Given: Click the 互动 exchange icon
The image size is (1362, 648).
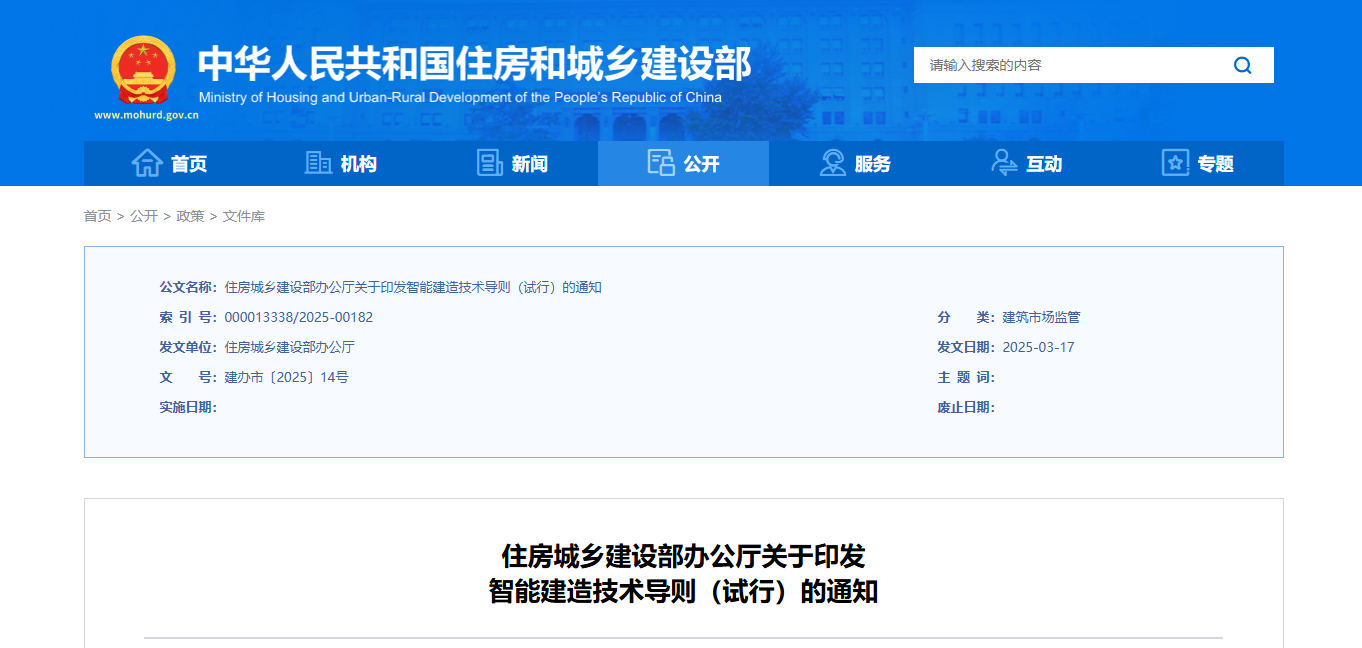Looking at the screenshot, I should click(x=1004, y=163).
